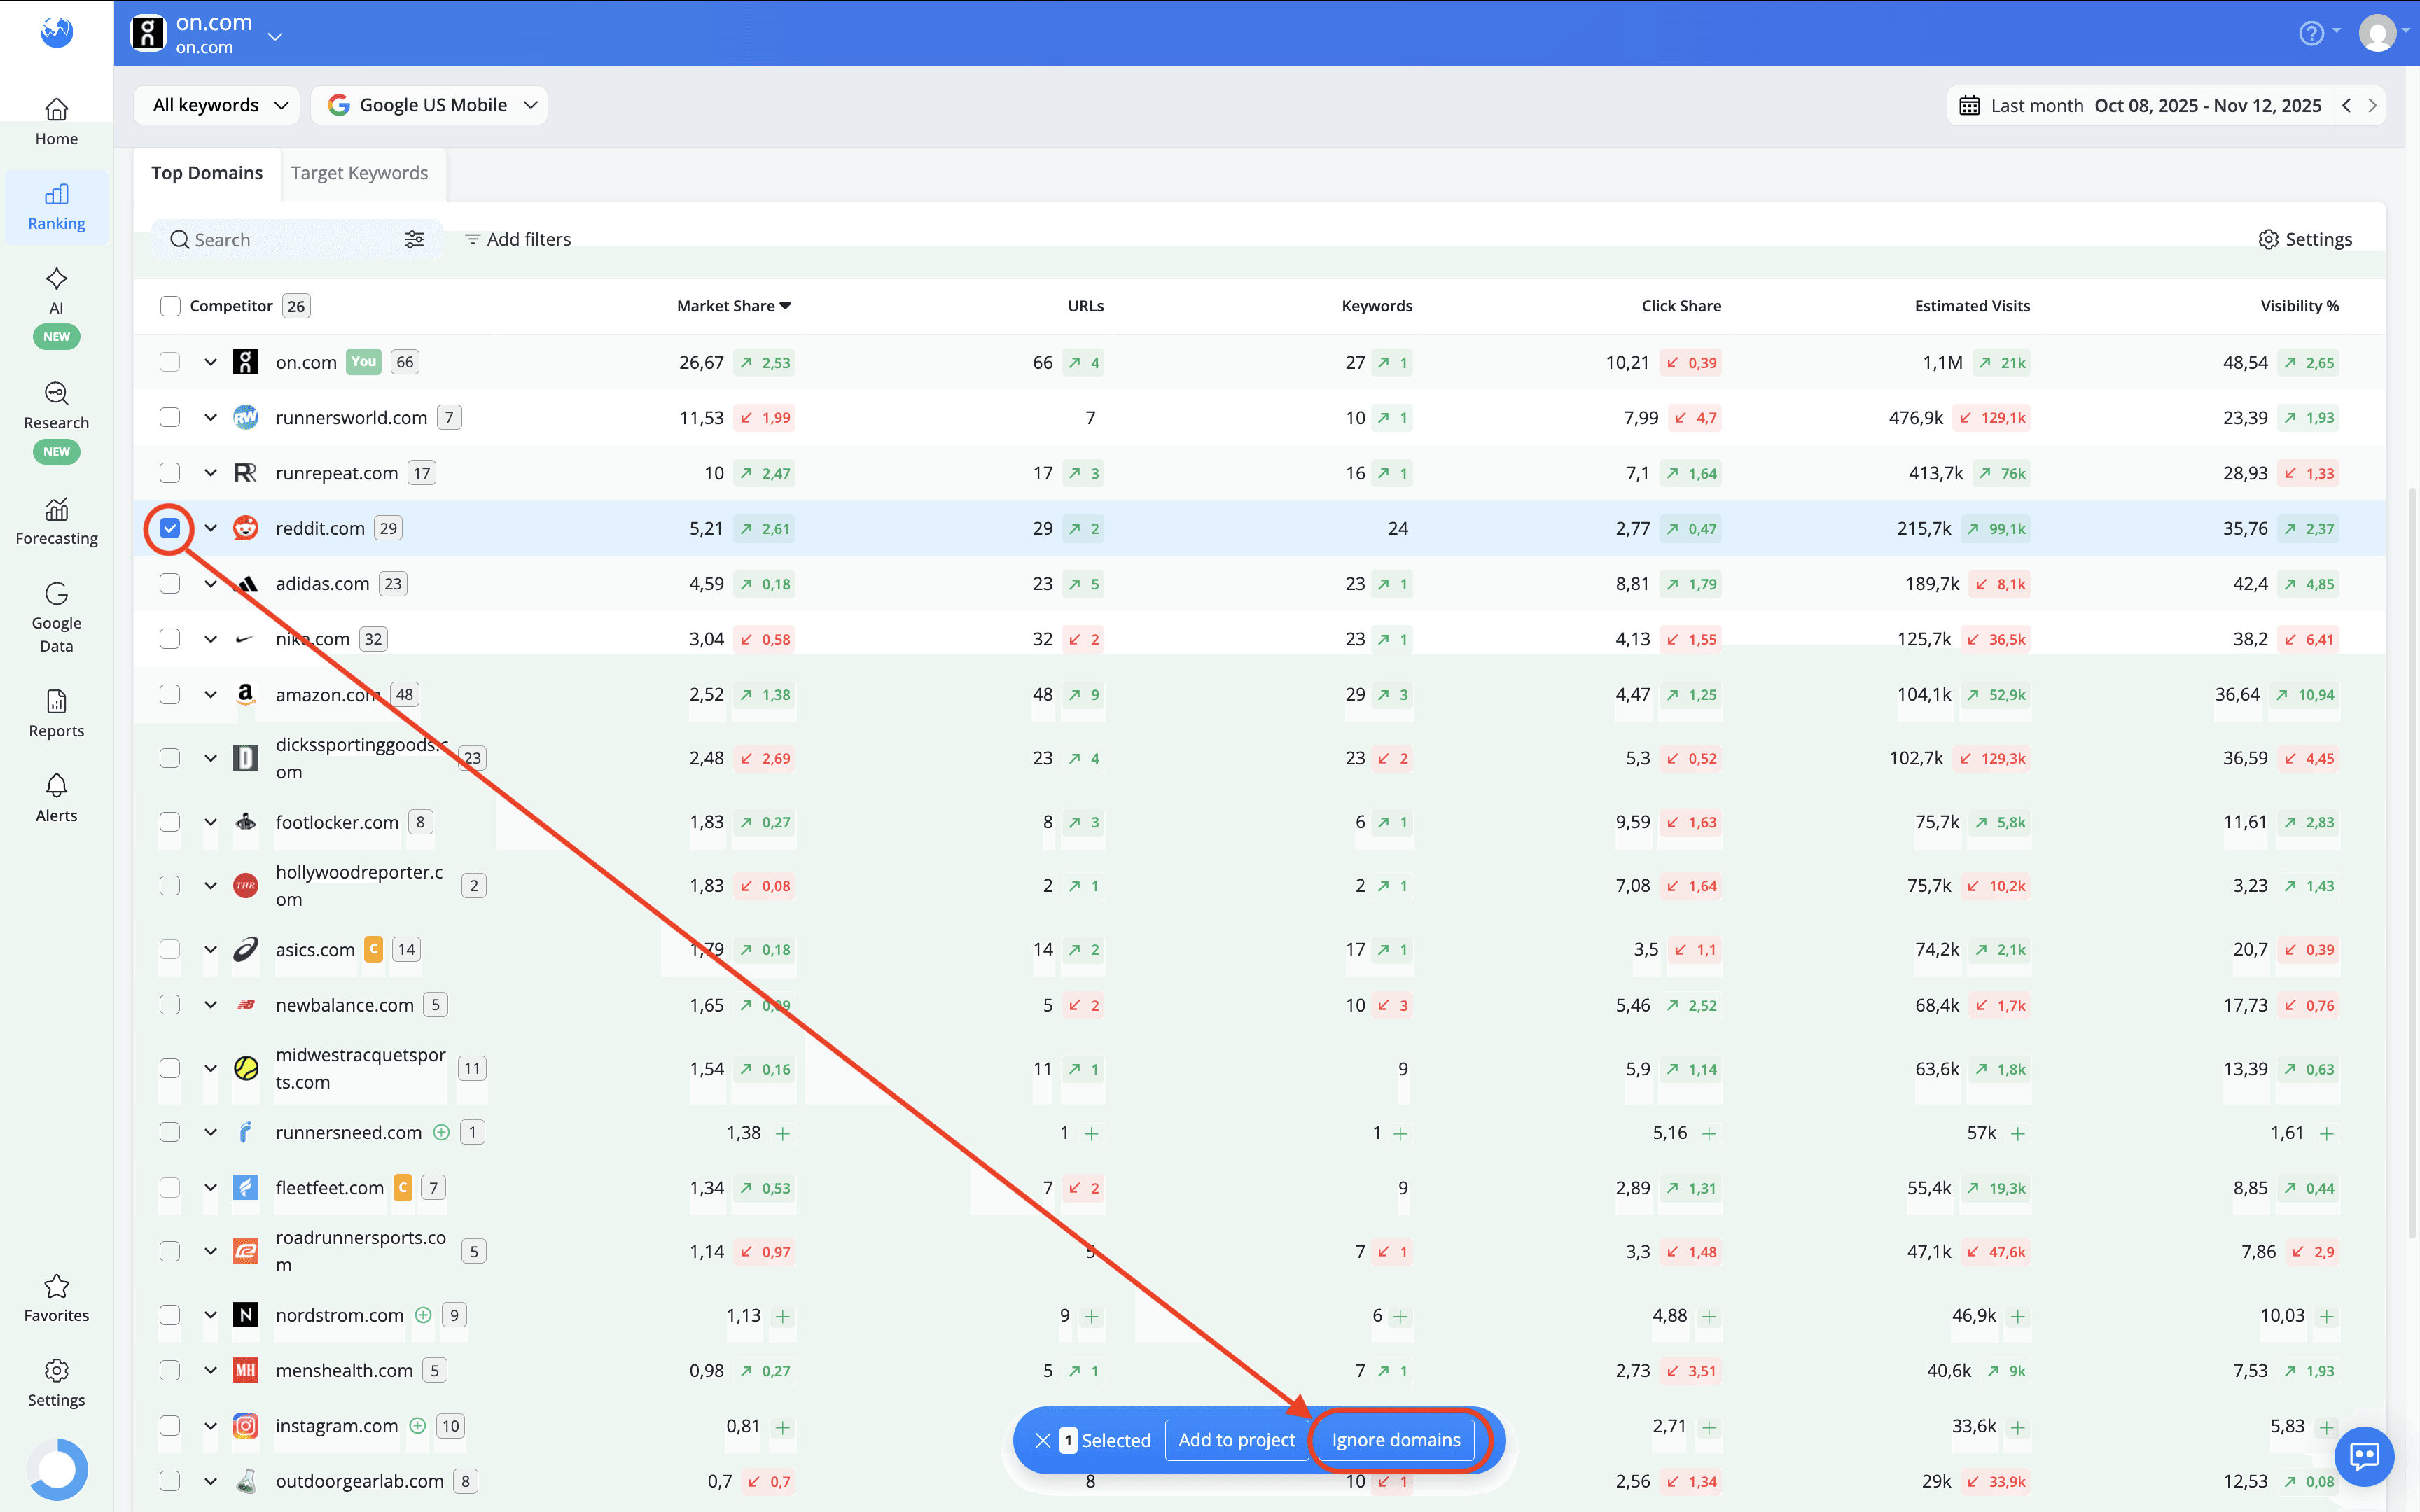The image size is (2420, 1512).
Task: Open Google Data in sidebar
Action: [x=56, y=617]
